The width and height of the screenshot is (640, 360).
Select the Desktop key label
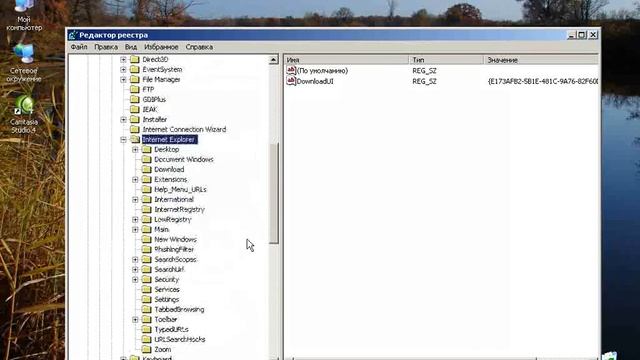point(167,149)
